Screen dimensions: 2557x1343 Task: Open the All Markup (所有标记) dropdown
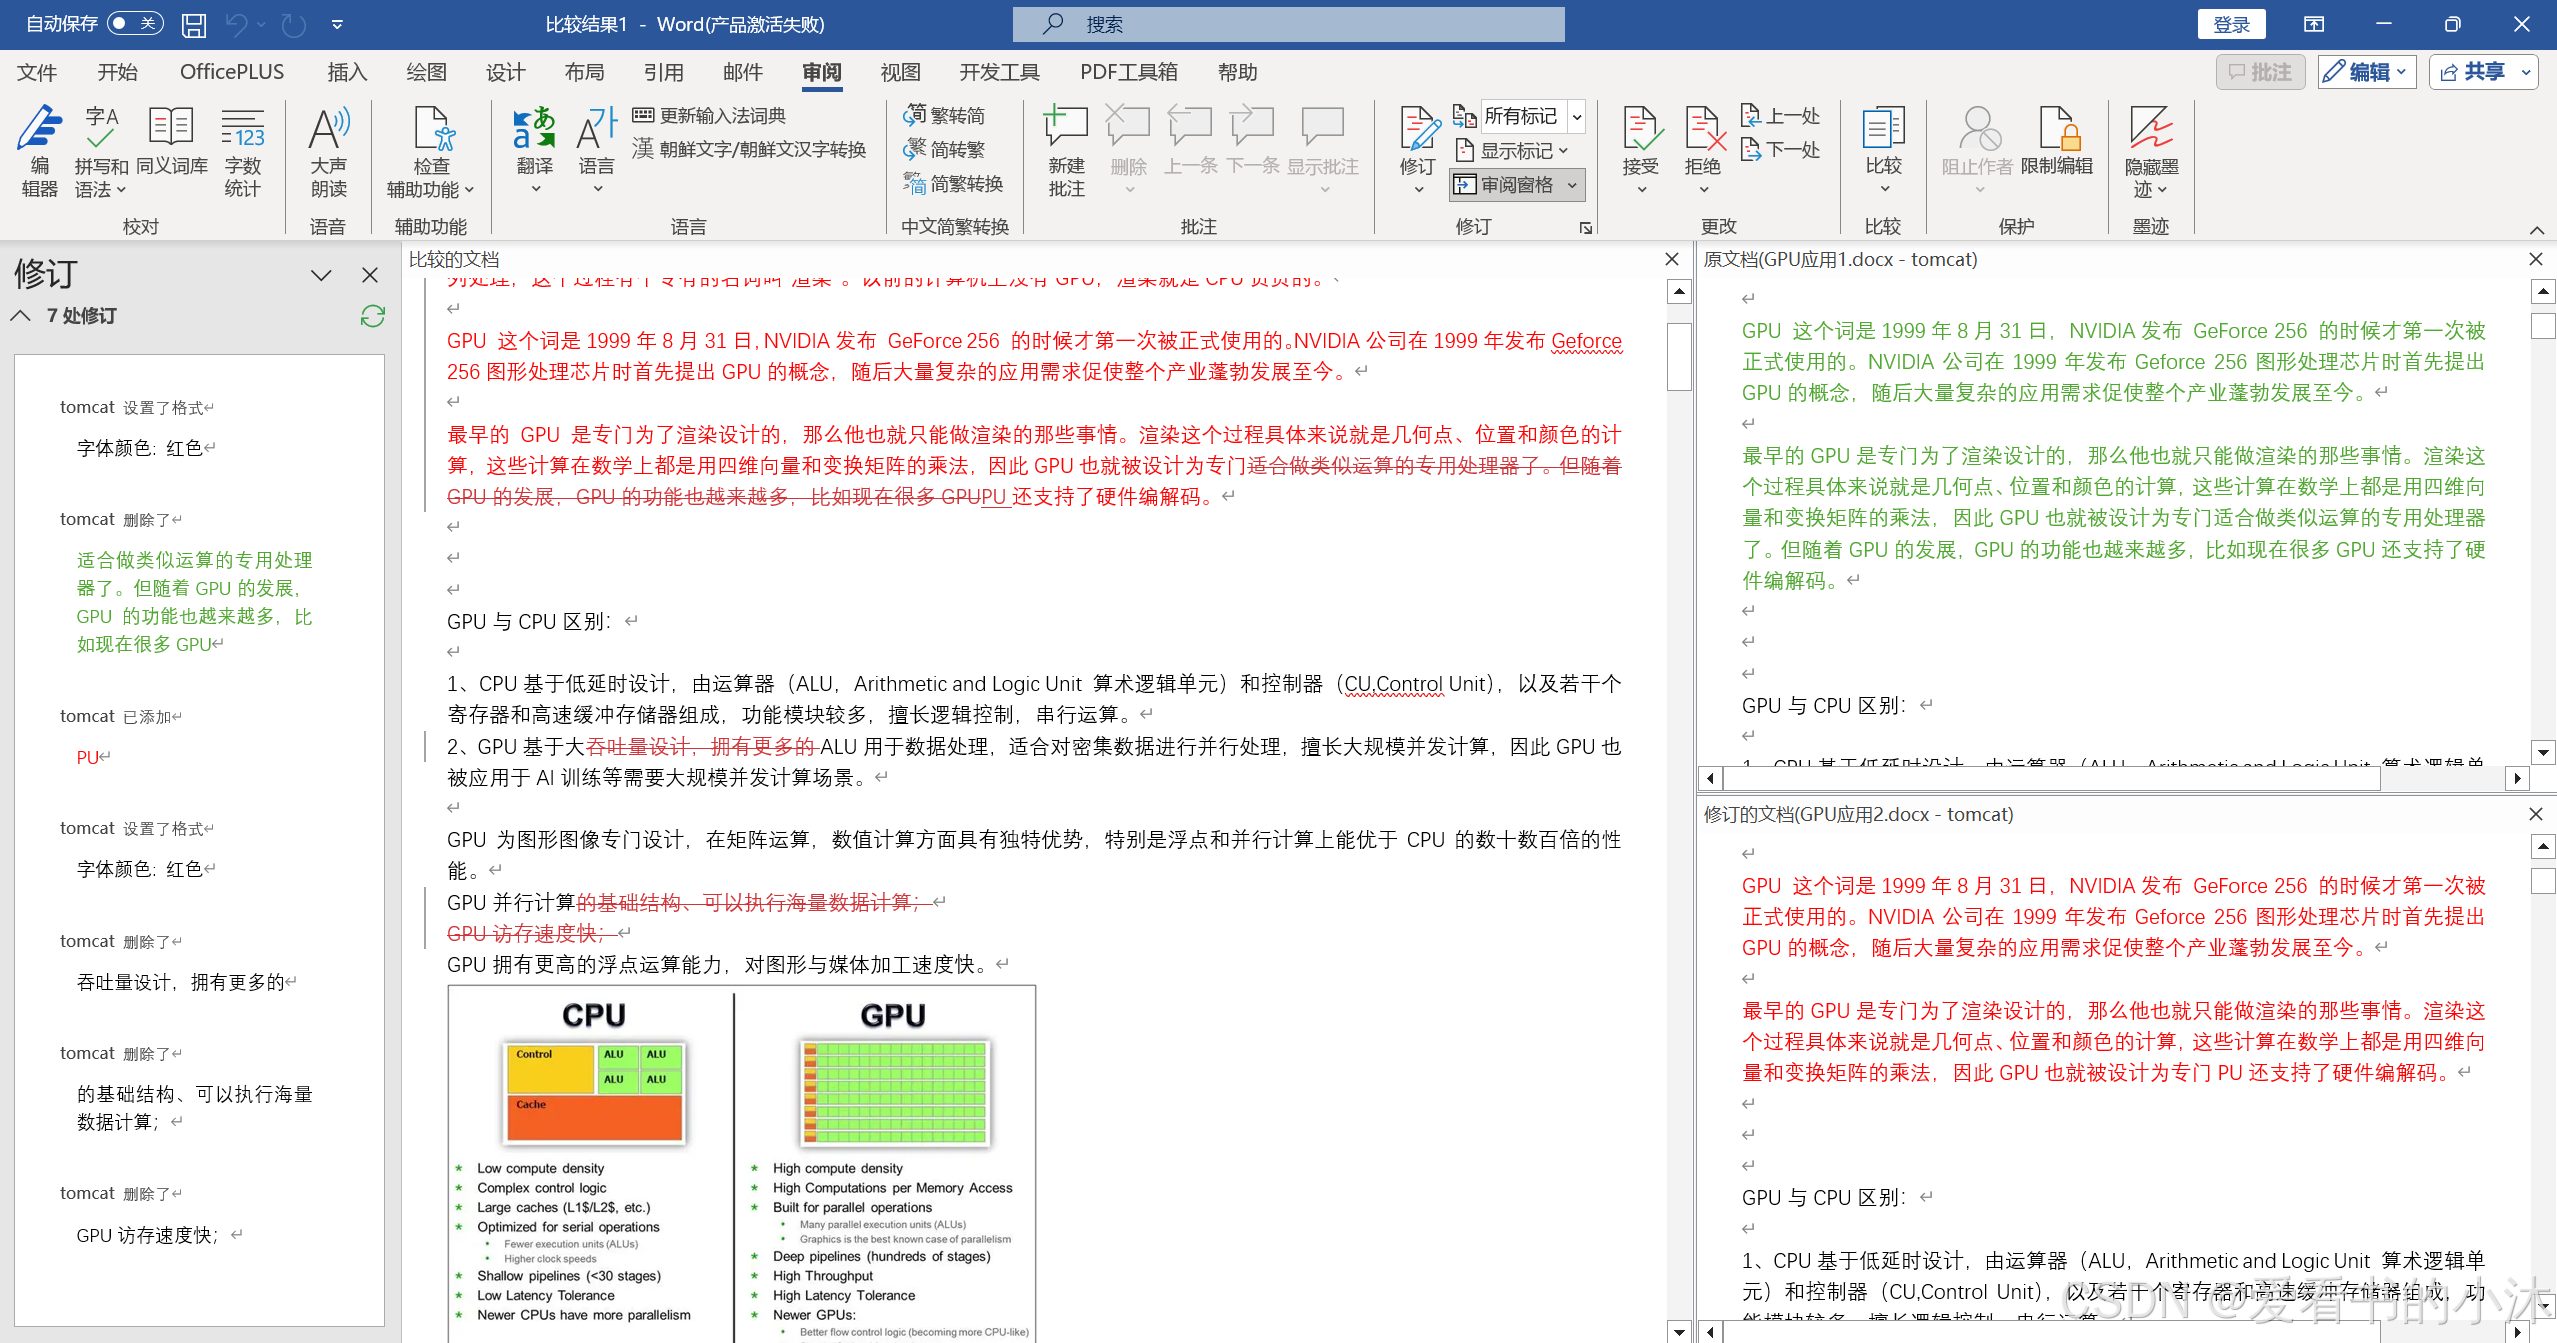1576,117
